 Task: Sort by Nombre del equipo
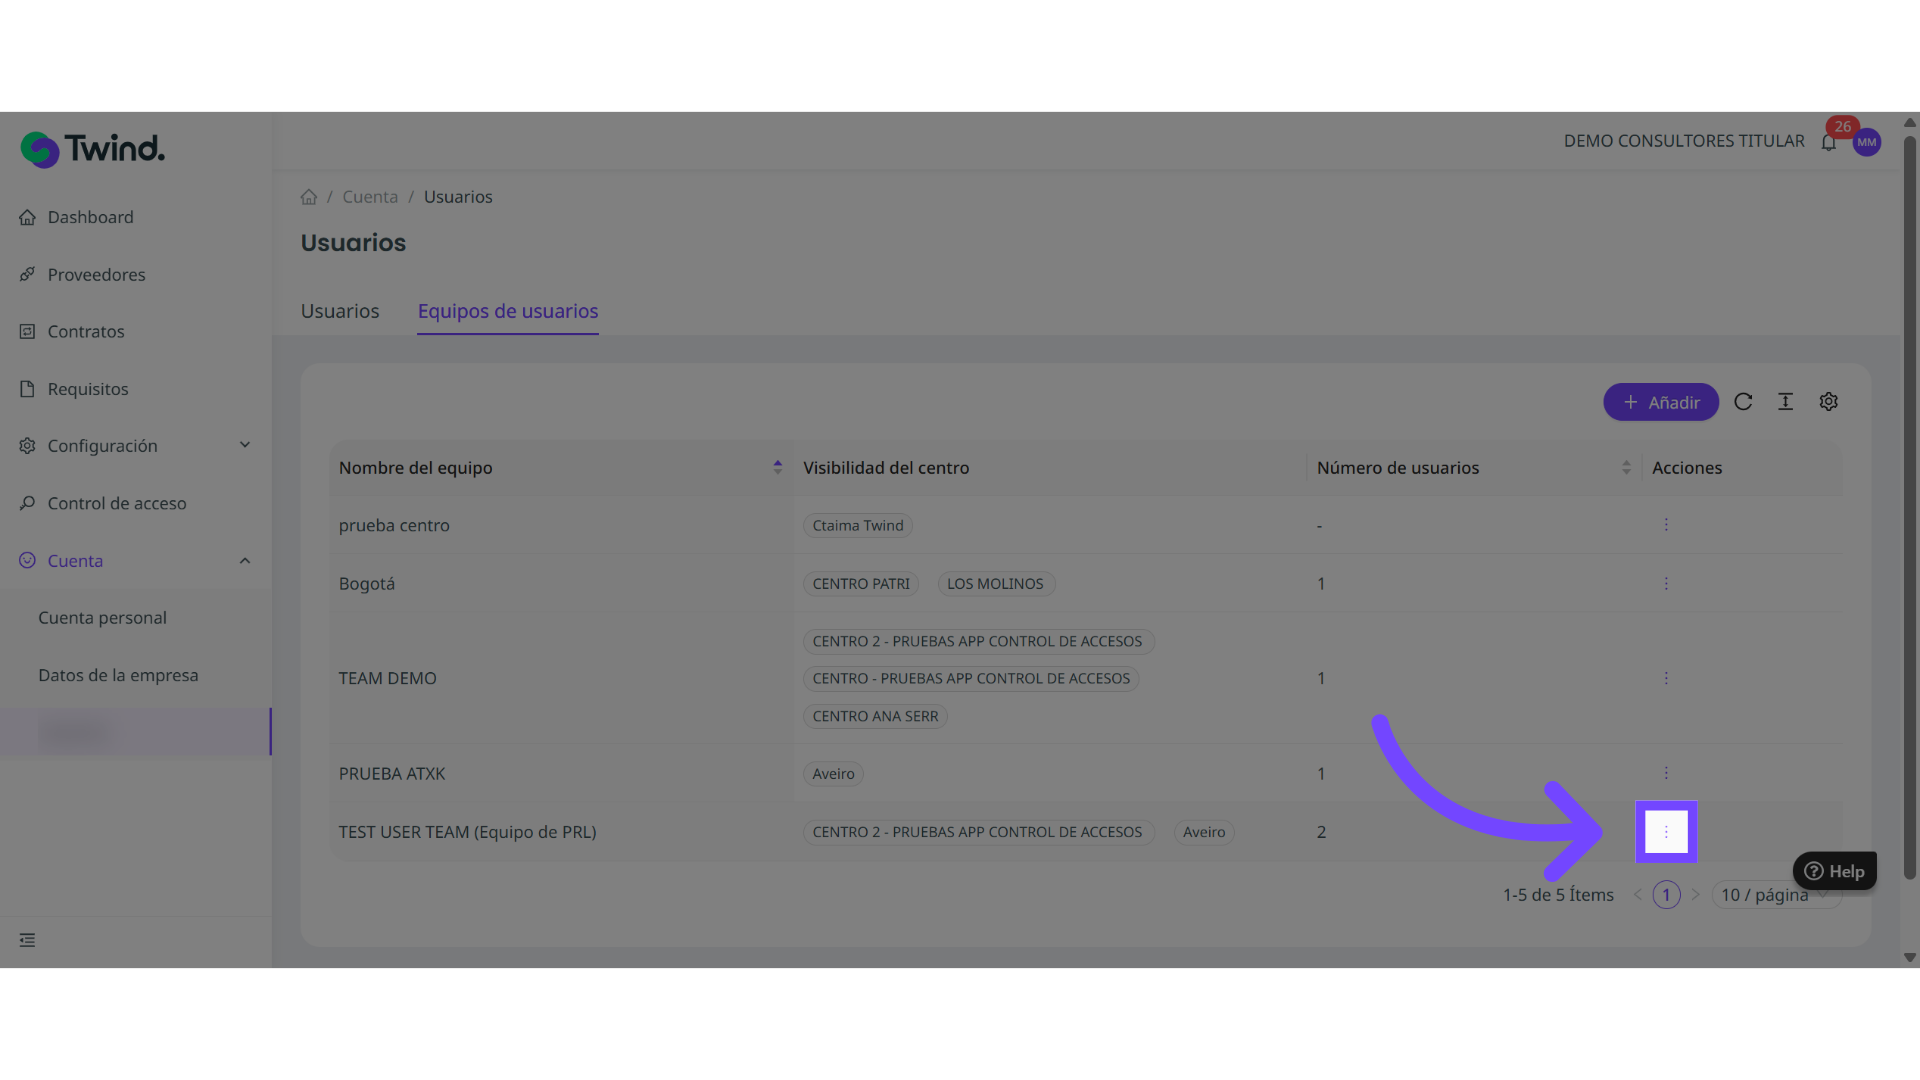(777, 467)
